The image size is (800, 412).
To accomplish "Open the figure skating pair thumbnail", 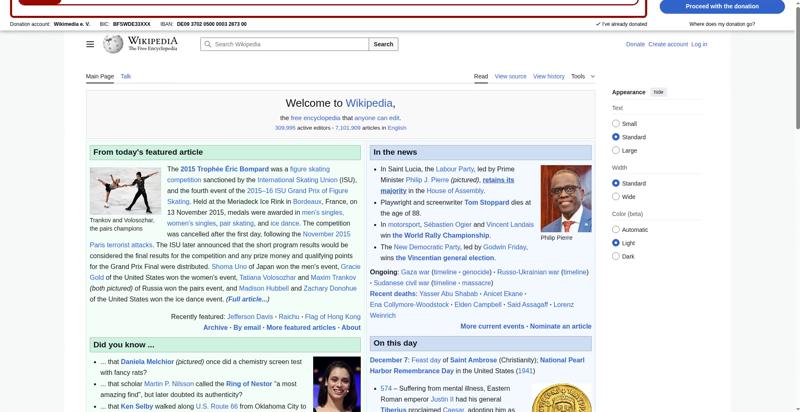I will tap(125, 190).
